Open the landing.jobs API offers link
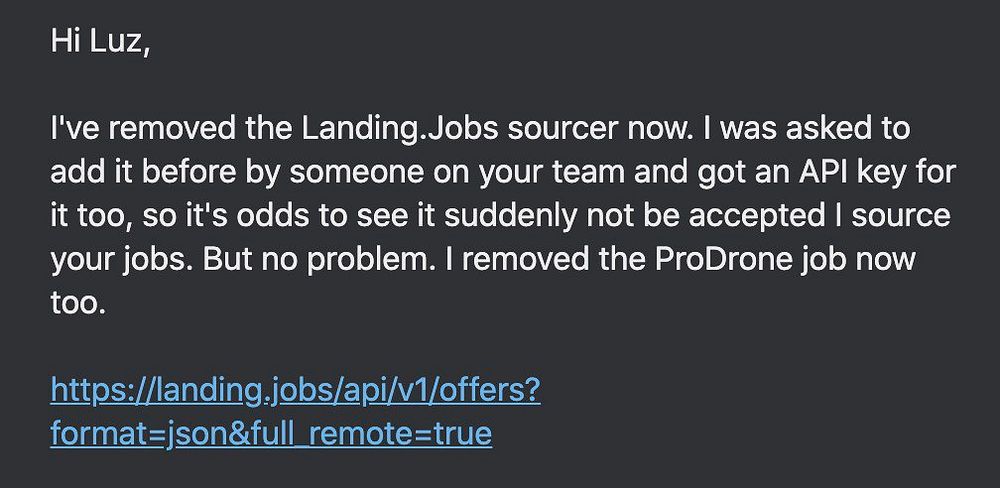The height and width of the screenshot is (488, 1000). coord(295,388)
